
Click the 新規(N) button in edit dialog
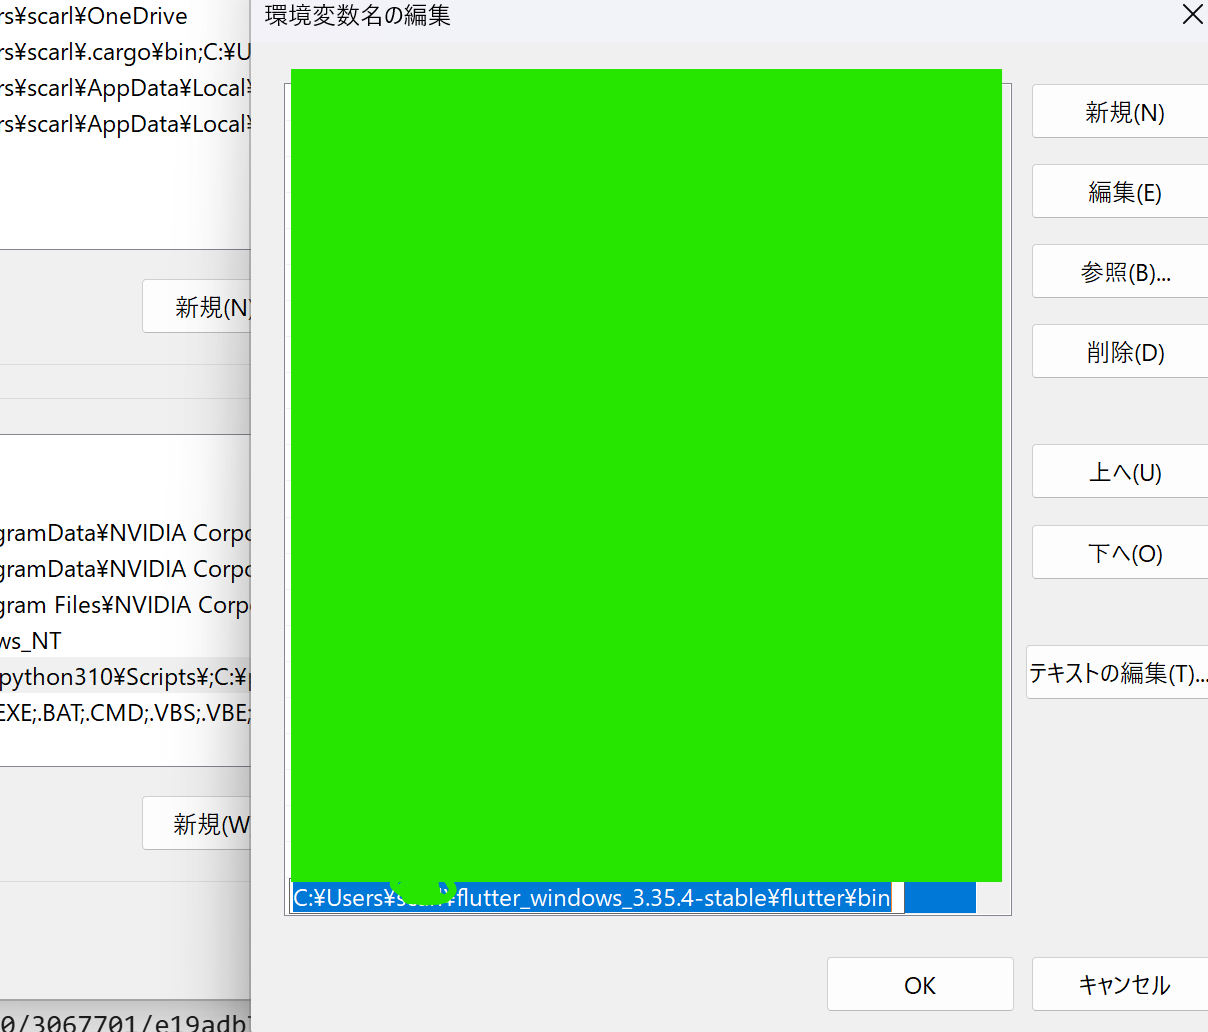pos(1122,112)
